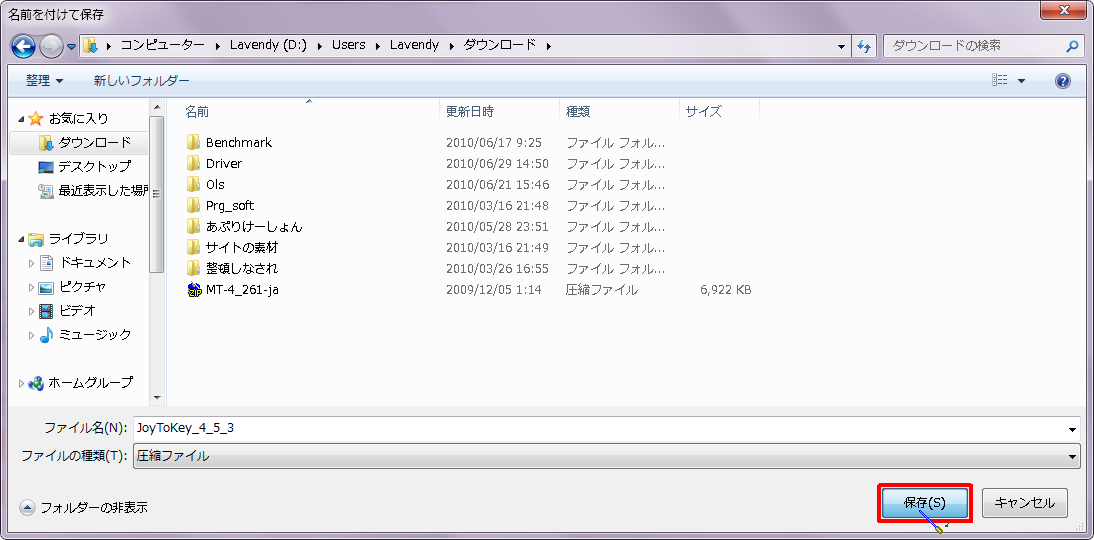Click the Forward navigation arrow button
The width and height of the screenshot is (1094, 540).
coord(51,47)
